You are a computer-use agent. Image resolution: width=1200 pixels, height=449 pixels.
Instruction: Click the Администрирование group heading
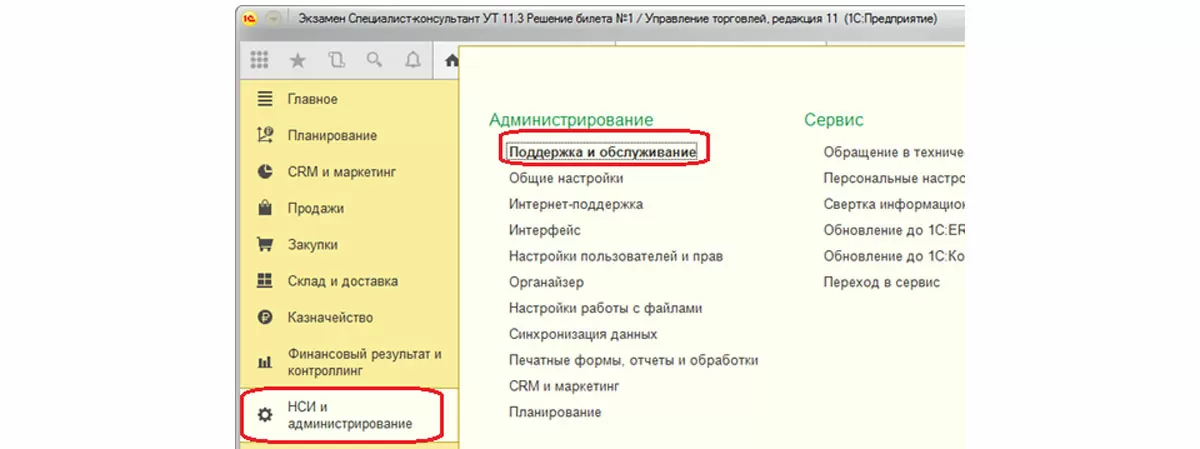[x=571, y=120]
